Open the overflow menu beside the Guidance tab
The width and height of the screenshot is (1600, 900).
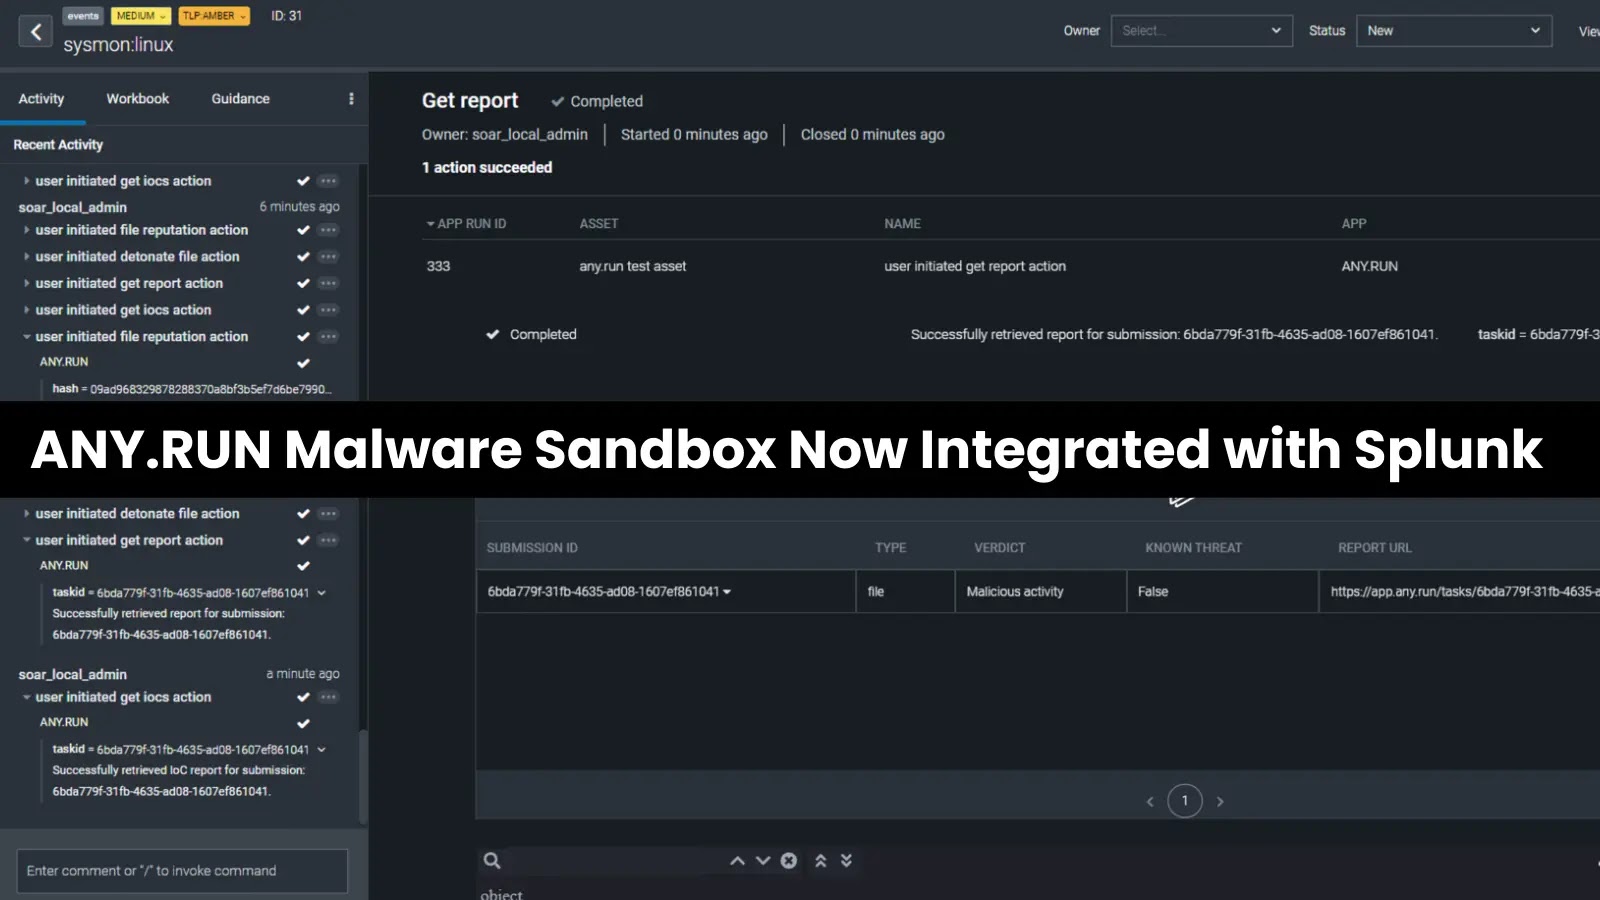pos(350,98)
